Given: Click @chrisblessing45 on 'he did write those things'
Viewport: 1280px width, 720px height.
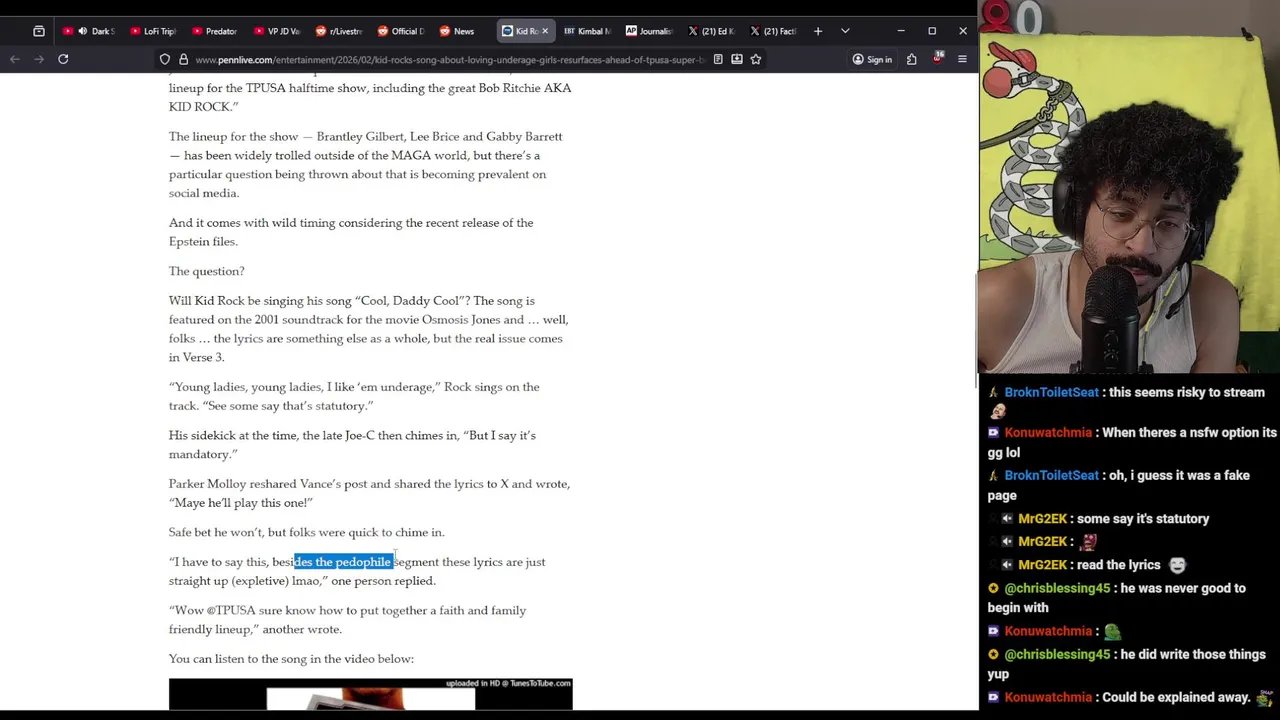Looking at the screenshot, I should click(1057, 654).
